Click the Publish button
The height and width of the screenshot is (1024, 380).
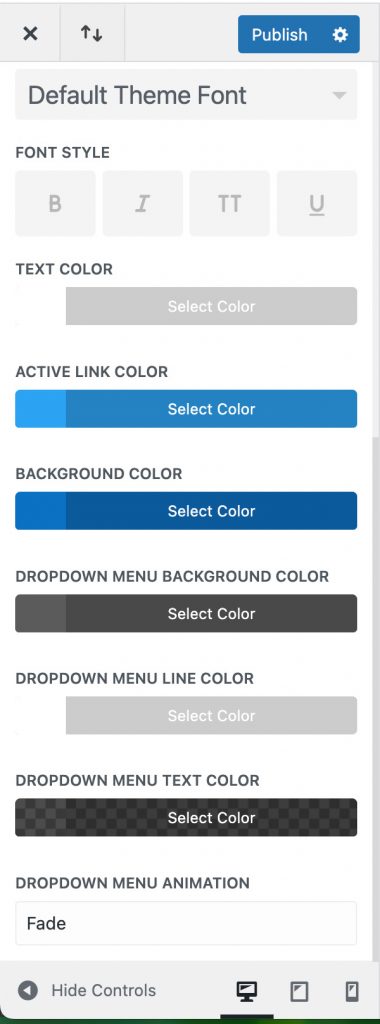(x=279, y=35)
